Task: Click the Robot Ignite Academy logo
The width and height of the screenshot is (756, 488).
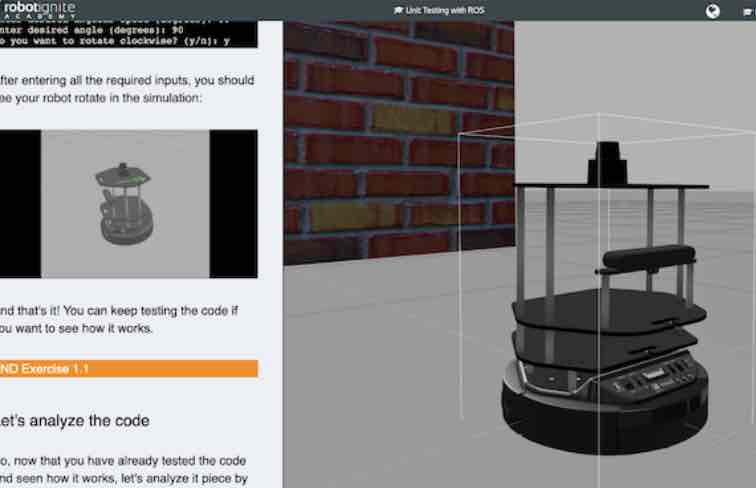Action: [39, 9]
